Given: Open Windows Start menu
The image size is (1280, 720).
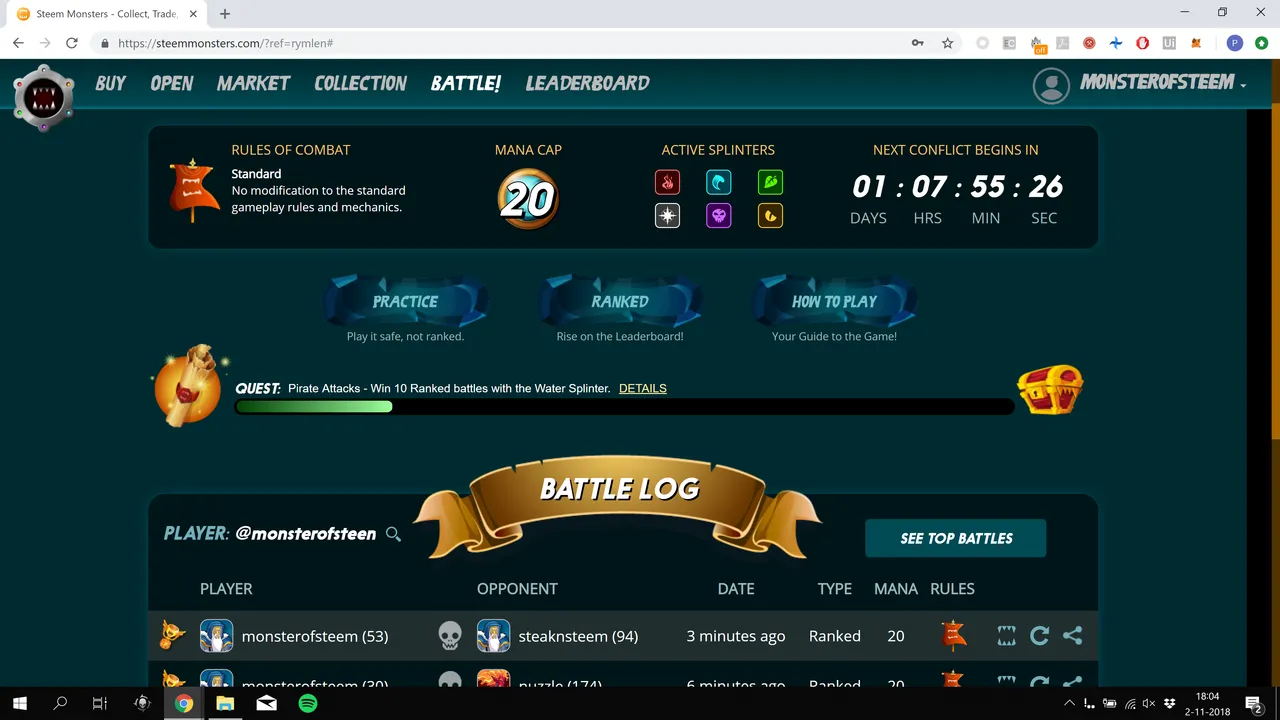Looking at the screenshot, I should coord(19,703).
